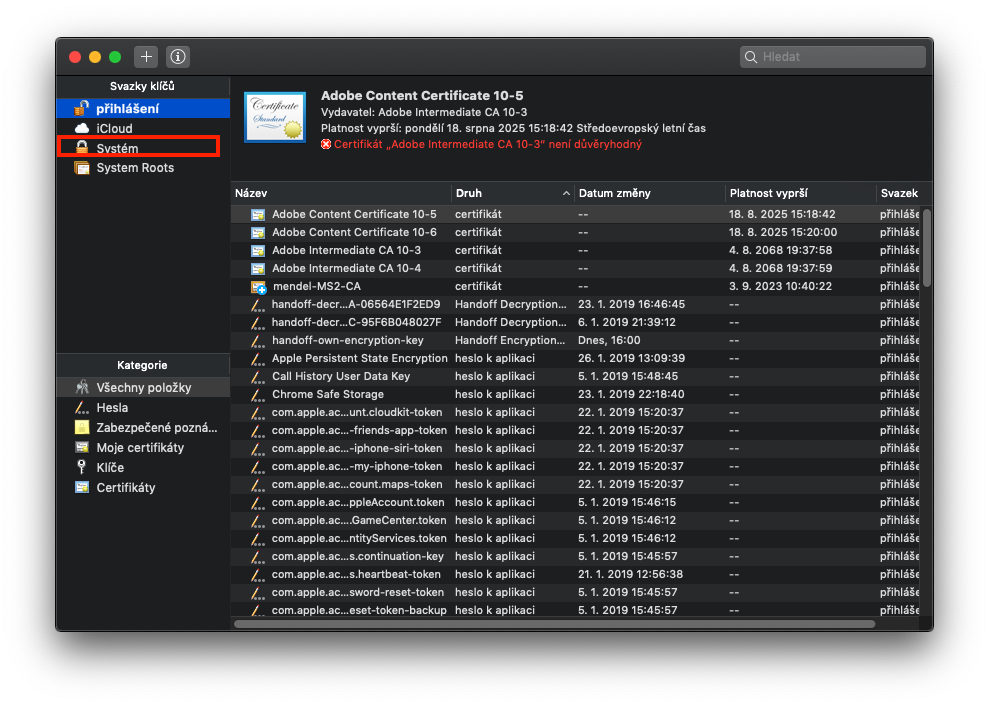Select Apple Persistent State Encryption row

tap(575, 358)
